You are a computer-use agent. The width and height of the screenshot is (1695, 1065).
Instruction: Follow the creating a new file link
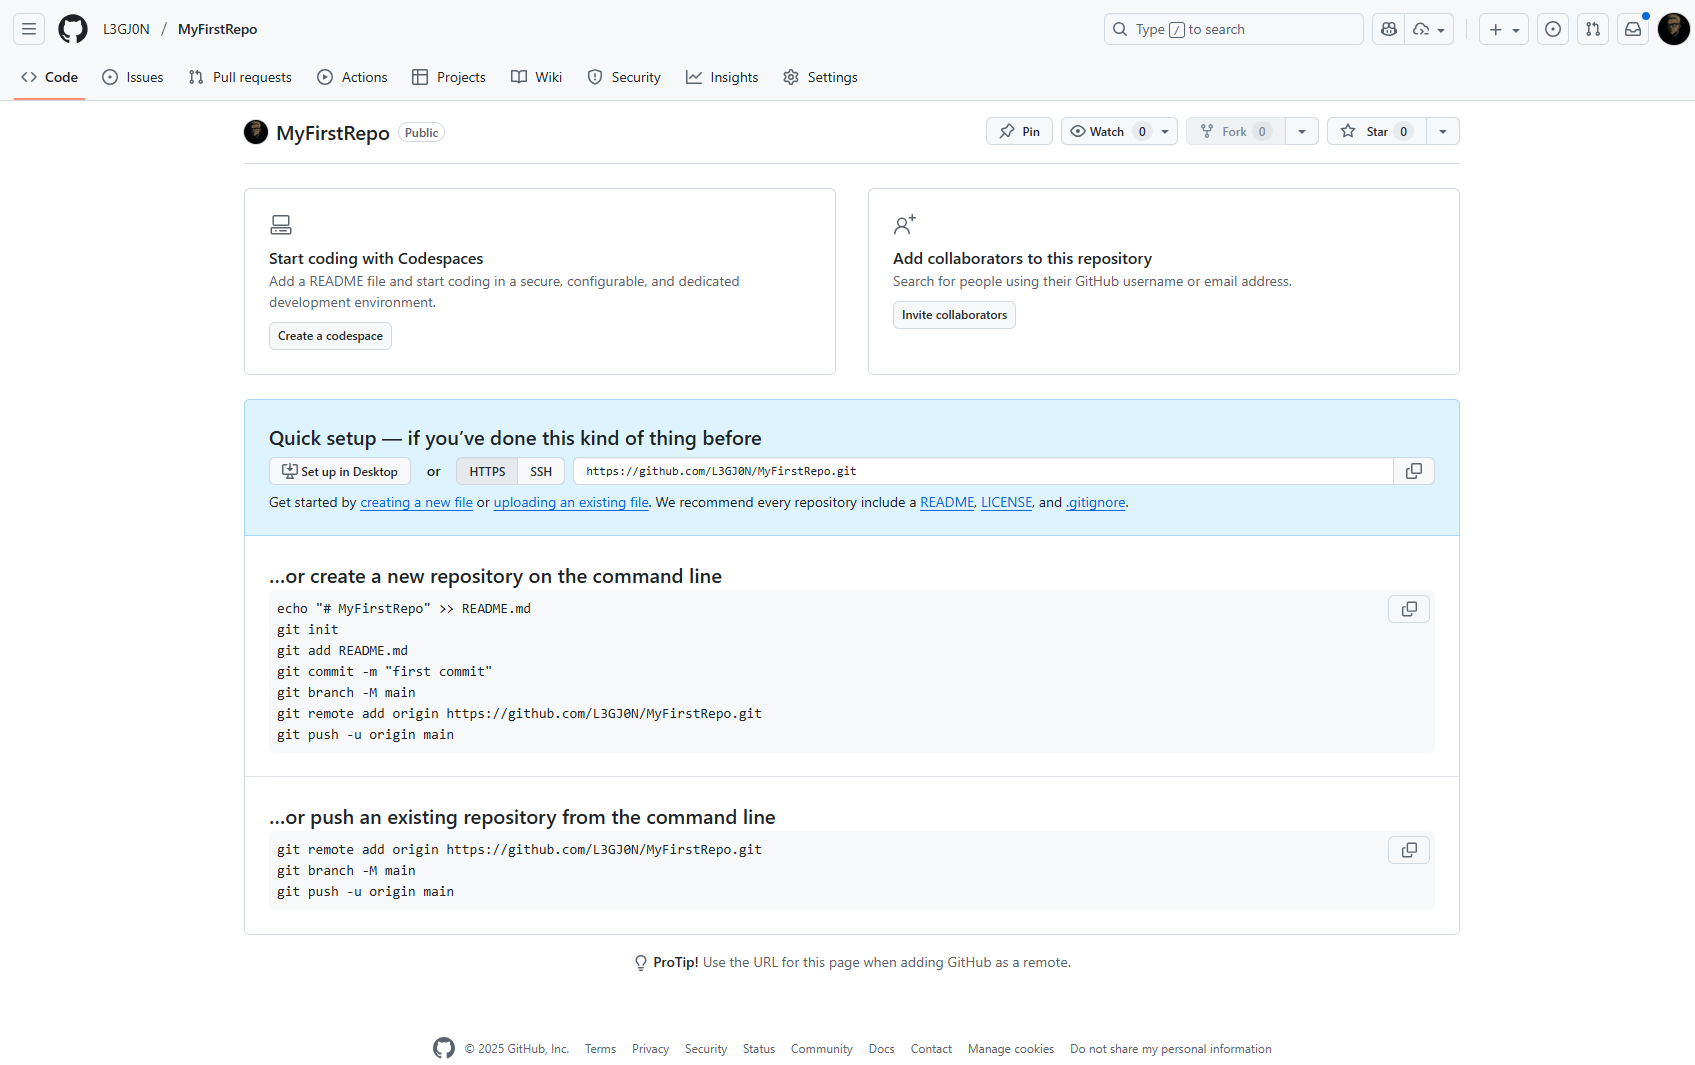click(x=416, y=502)
